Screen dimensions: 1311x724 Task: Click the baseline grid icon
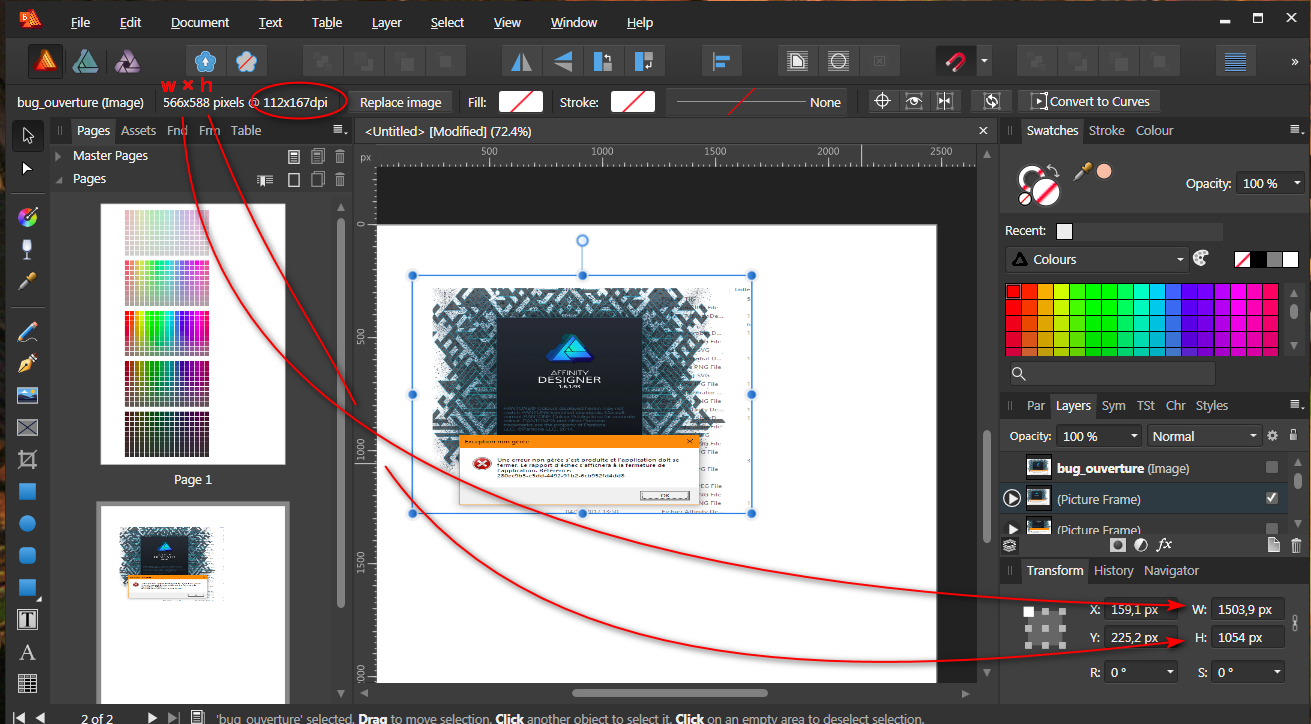[1236, 62]
